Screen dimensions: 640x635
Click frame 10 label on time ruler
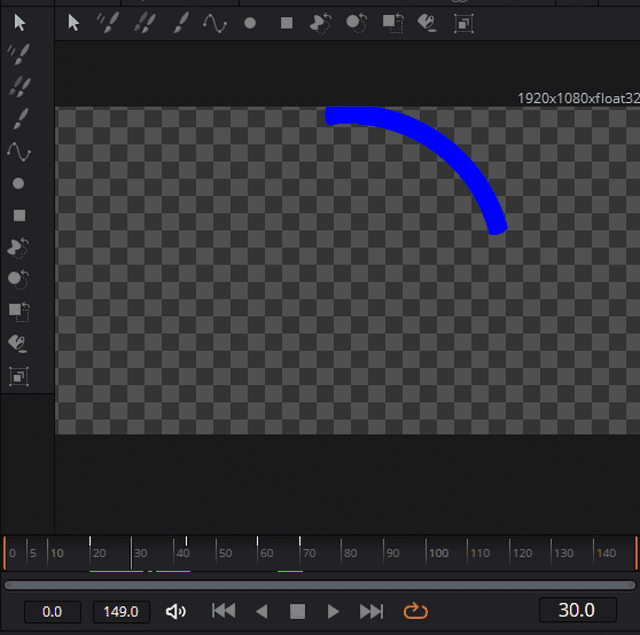tap(57, 553)
